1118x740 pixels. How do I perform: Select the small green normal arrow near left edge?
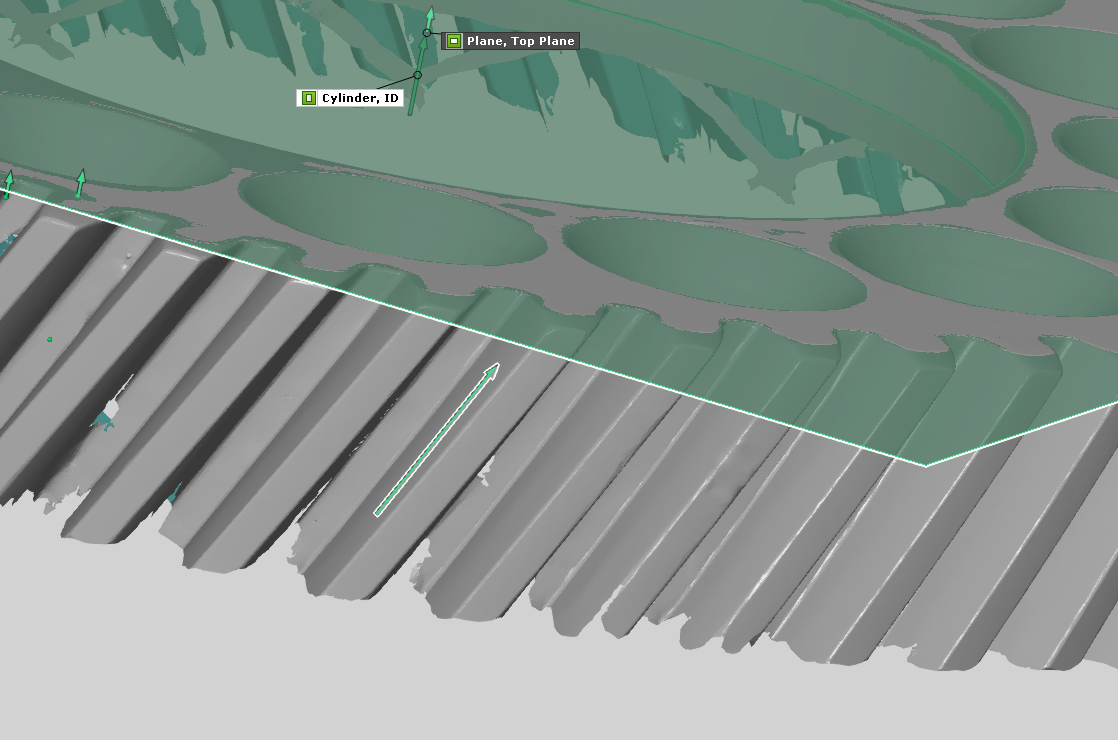point(81,183)
